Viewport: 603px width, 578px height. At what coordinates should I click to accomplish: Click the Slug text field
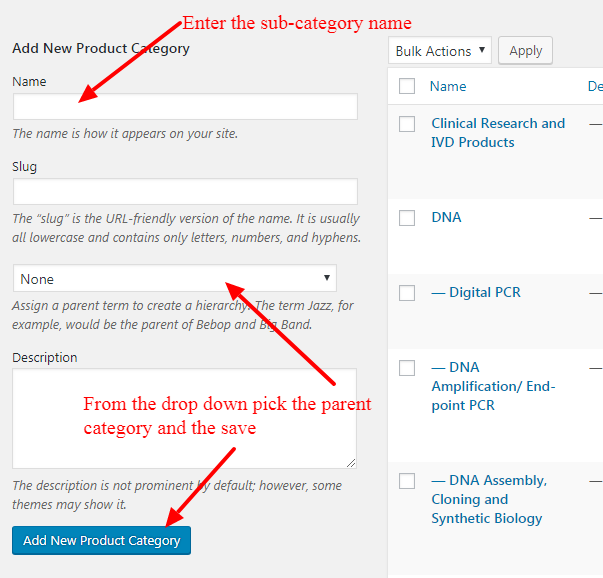[x=185, y=192]
